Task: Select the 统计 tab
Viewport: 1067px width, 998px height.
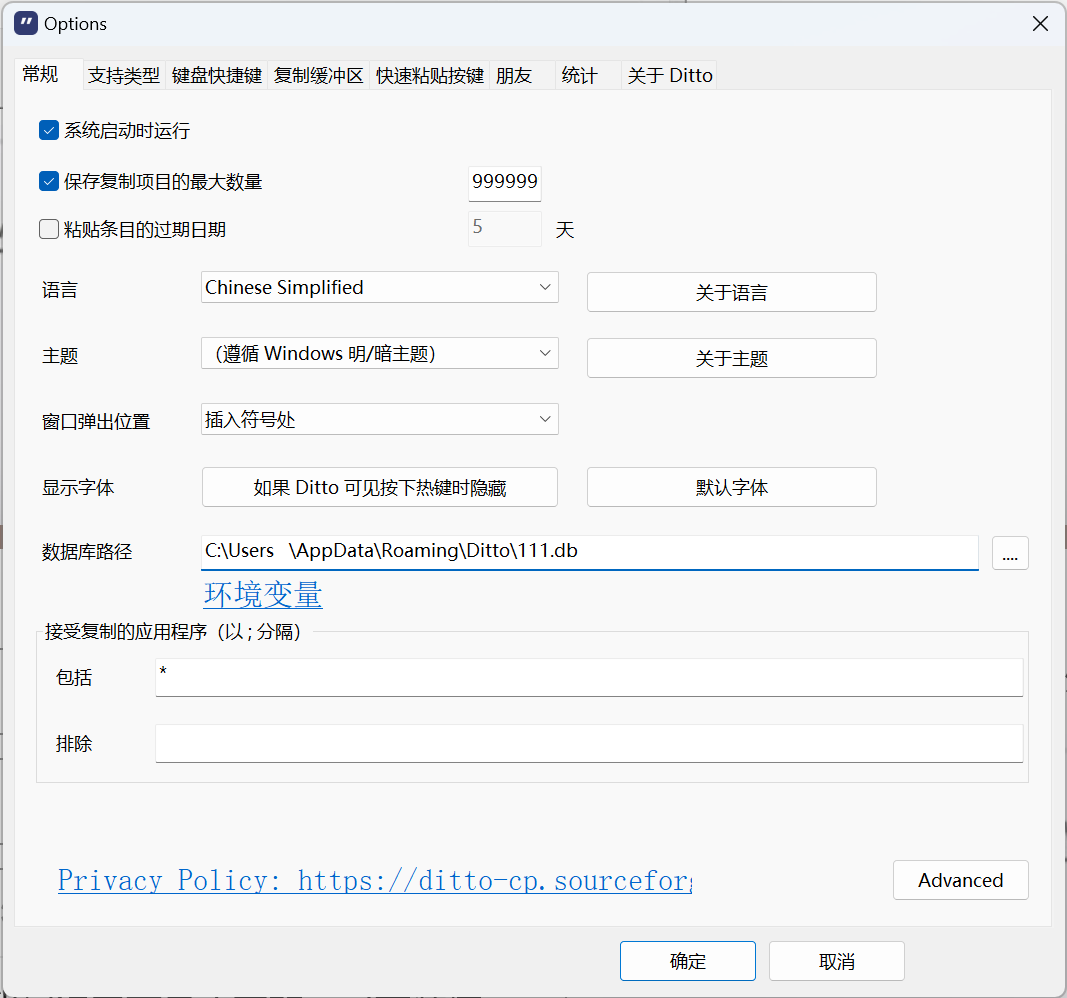Action: pyautogui.click(x=579, y=76)
